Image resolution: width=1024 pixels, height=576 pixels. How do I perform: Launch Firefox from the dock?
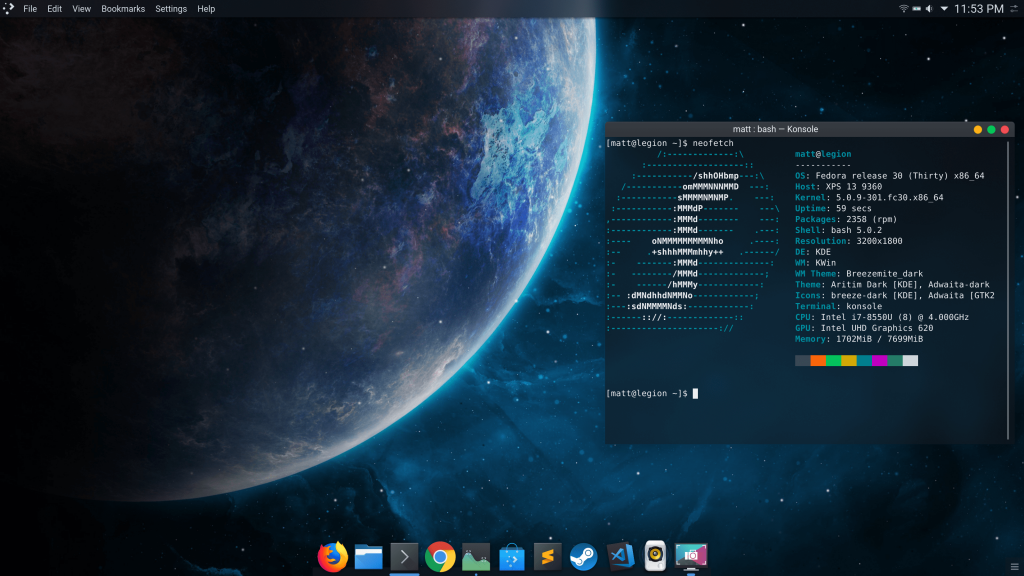click(x=332, y=556)
